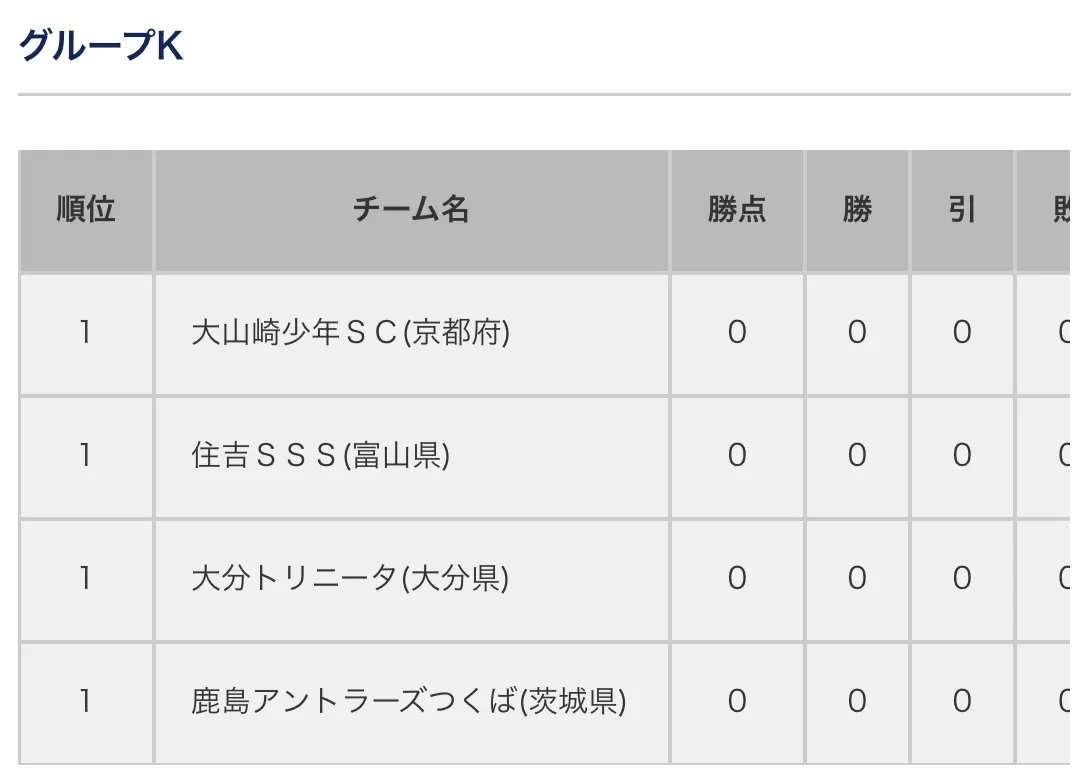Select team 鹿島アントラーズつくば(茨城県)
This screenshot has height=784, width=1090.
point(408,702)
